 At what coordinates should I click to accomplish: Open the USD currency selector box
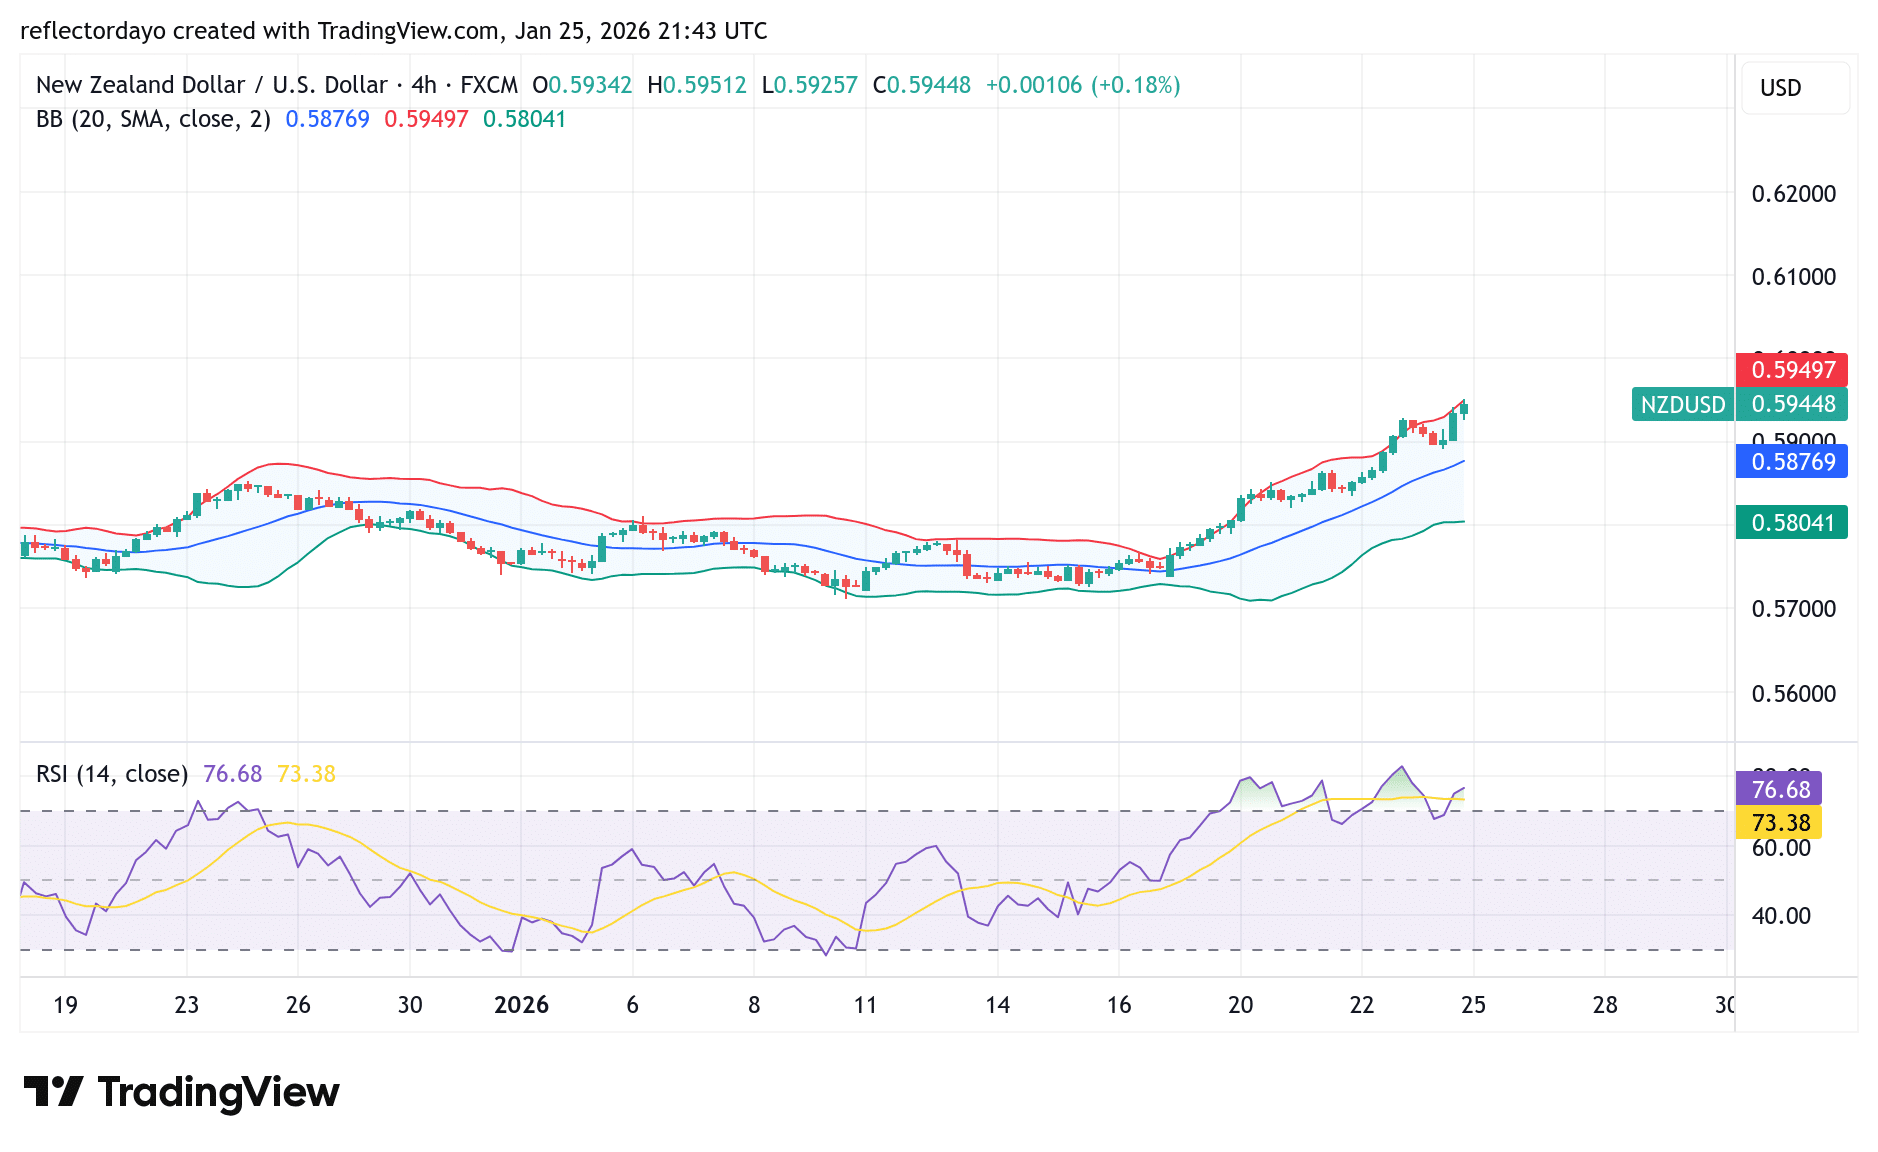coord(1794,88)
